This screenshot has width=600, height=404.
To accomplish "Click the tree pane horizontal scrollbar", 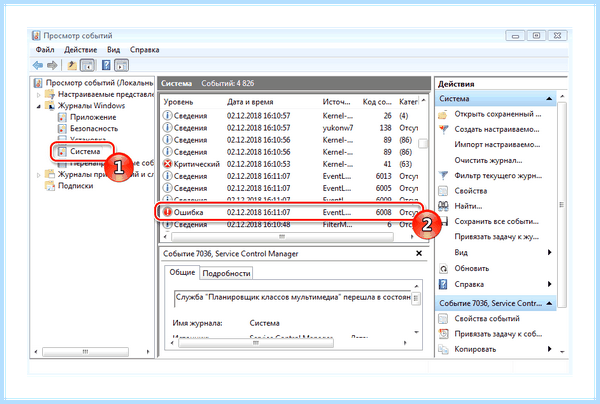I will pos(85,352).
